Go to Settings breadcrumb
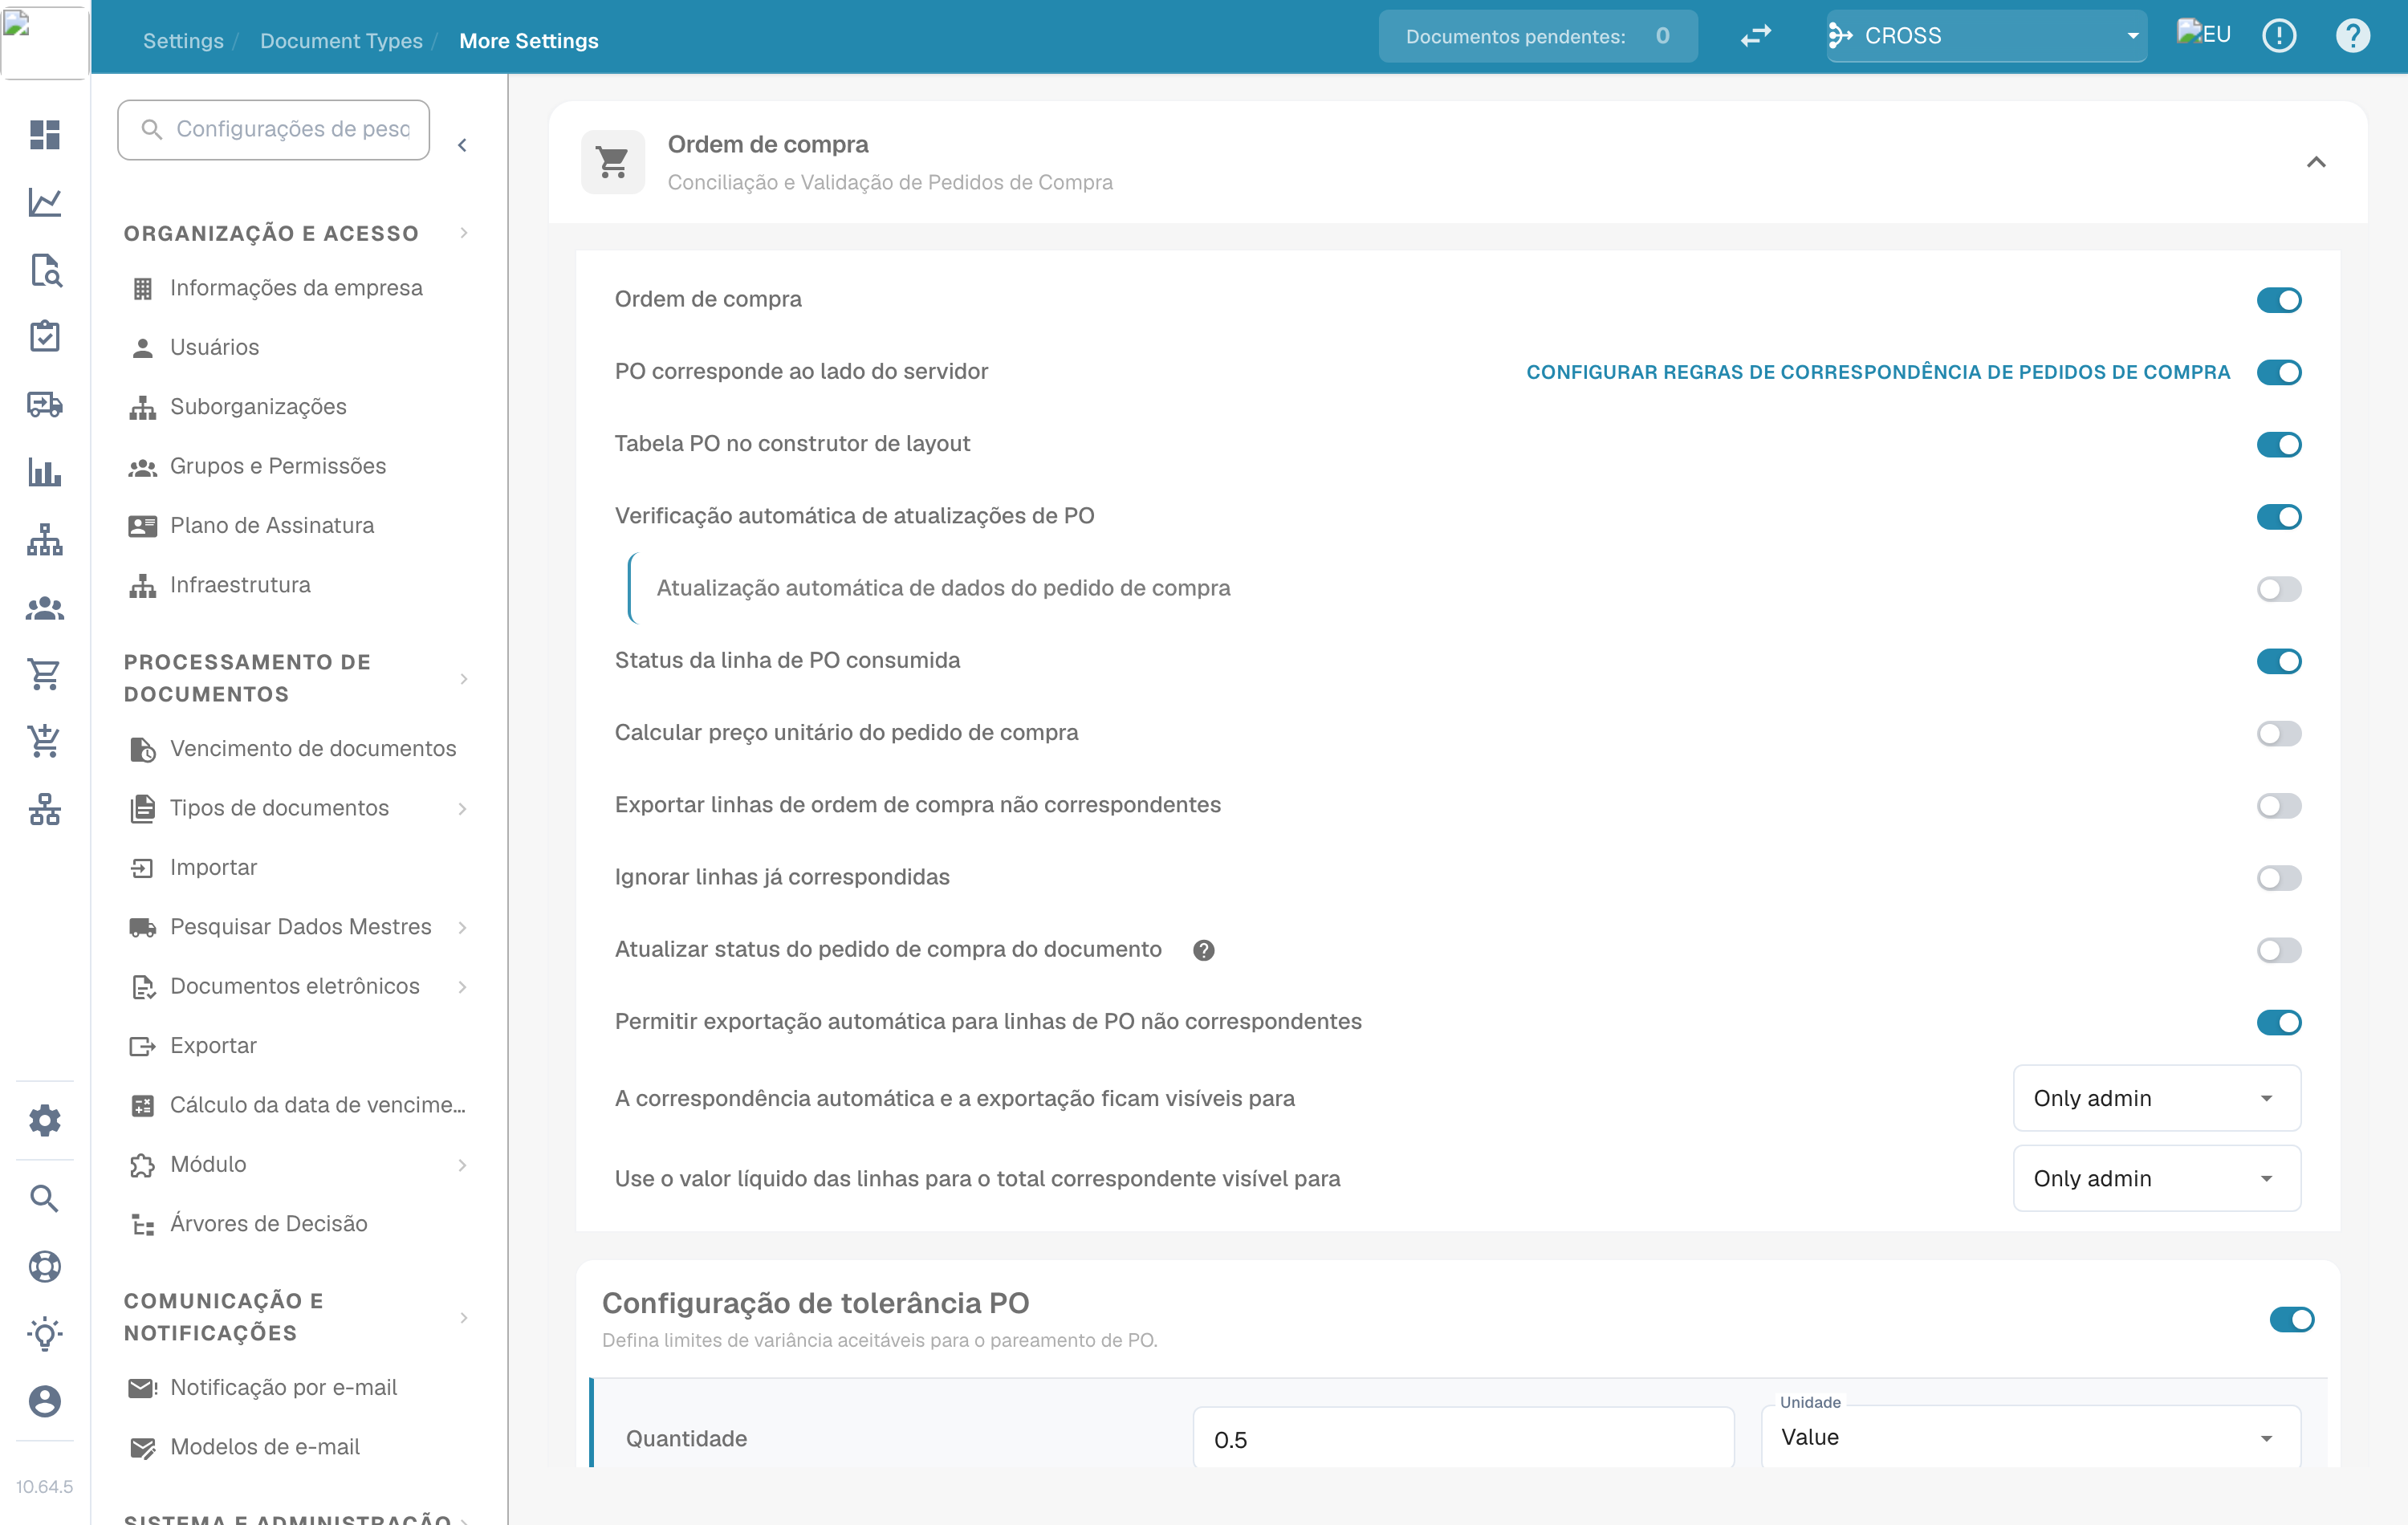Image resolution: width=2408 pixels, height=1525 pixels. (183, 41)
